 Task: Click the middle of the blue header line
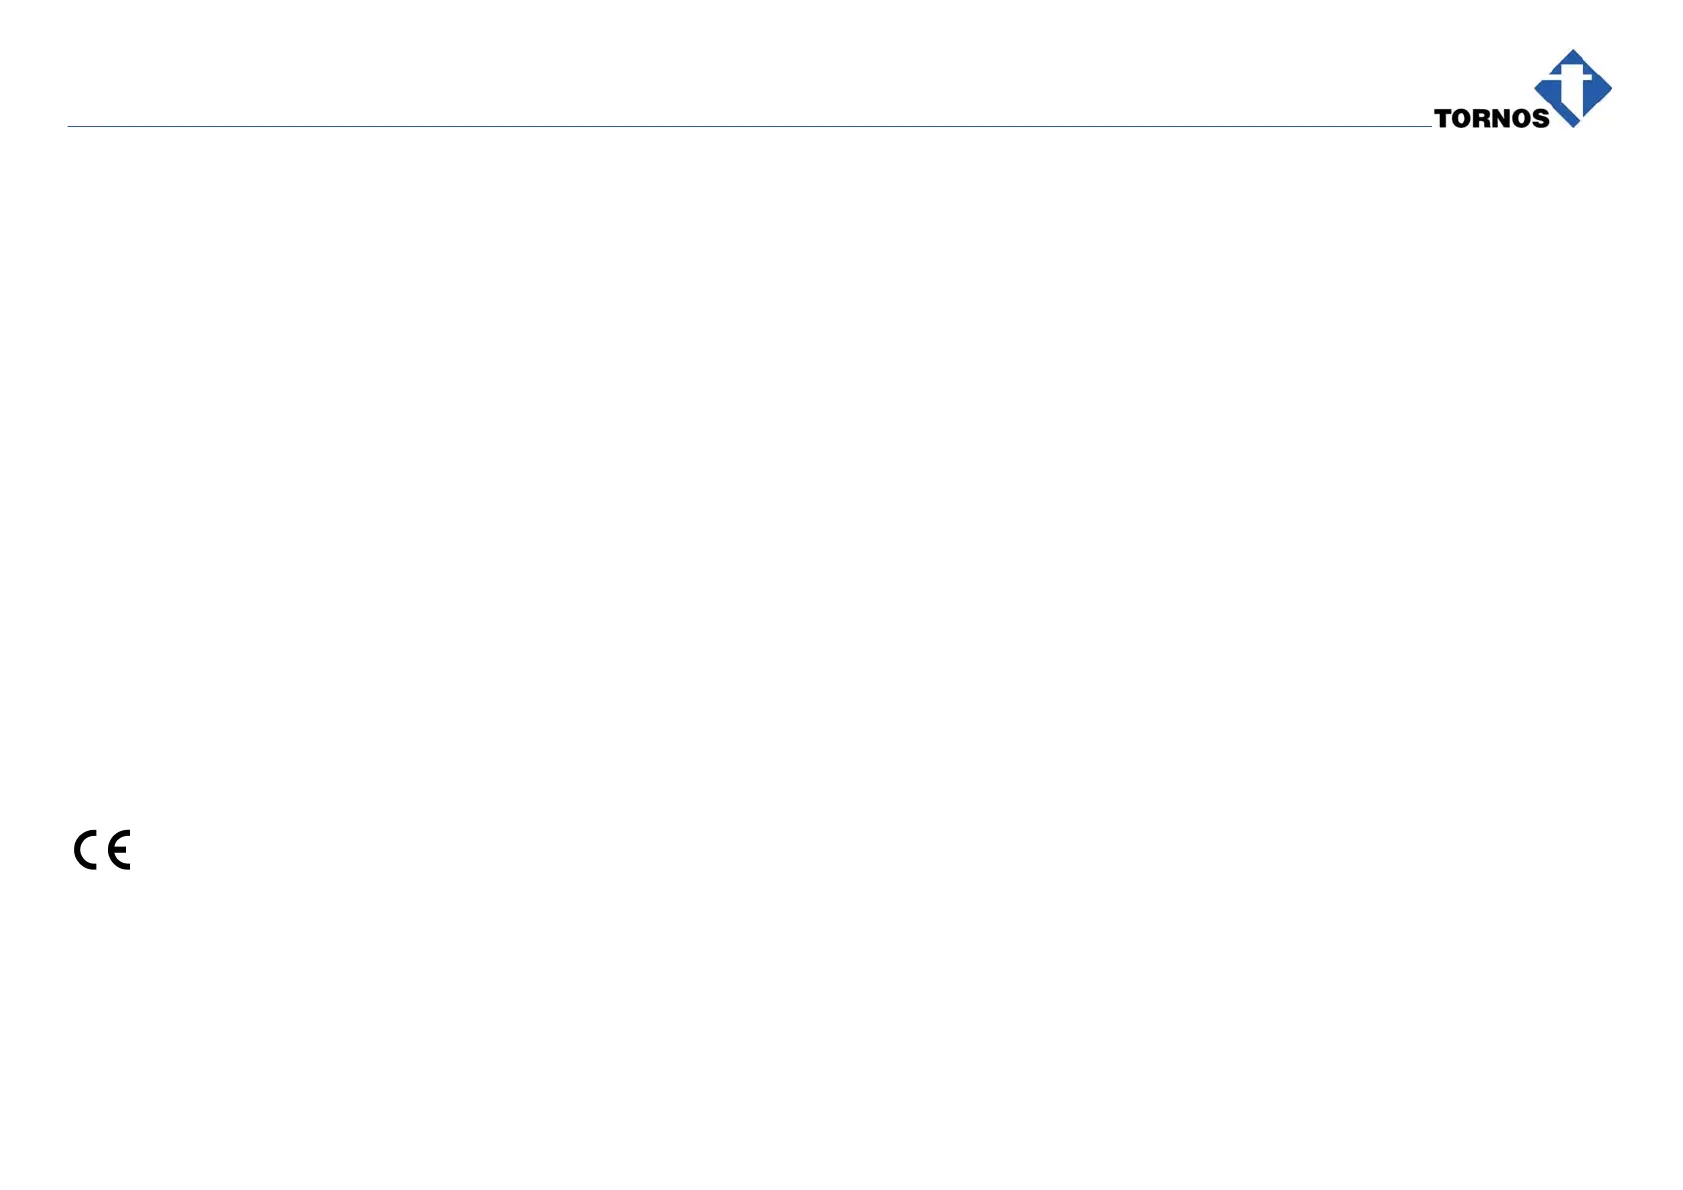pyautogui.click(x=750, y=127)
